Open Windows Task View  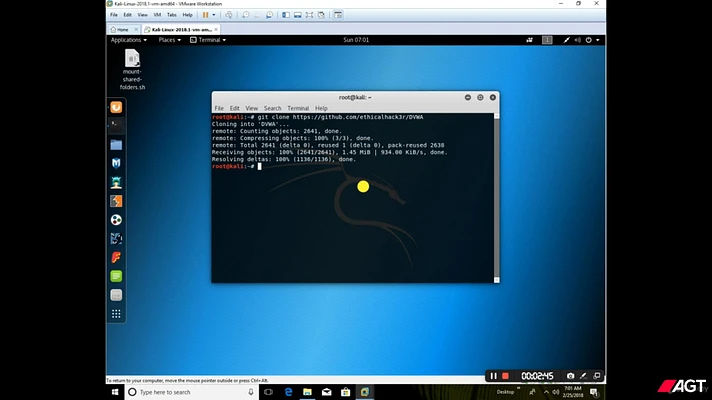pos(268,392)
